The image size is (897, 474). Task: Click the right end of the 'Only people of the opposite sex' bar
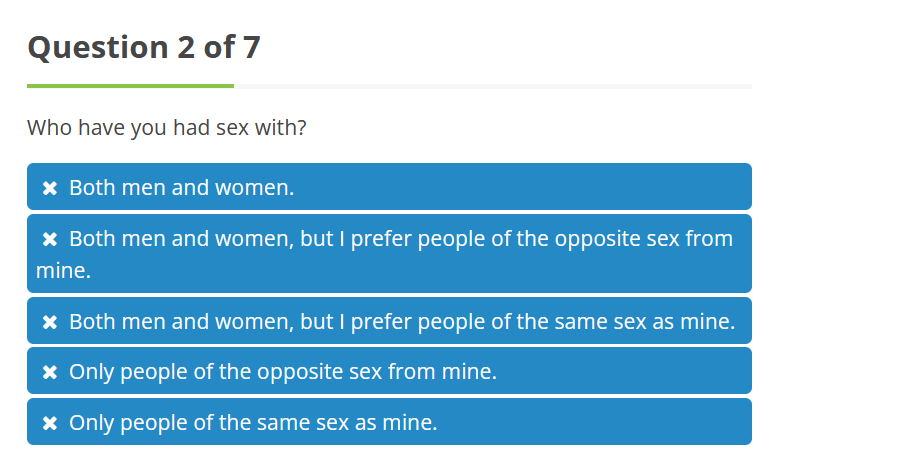click(738, 371)
